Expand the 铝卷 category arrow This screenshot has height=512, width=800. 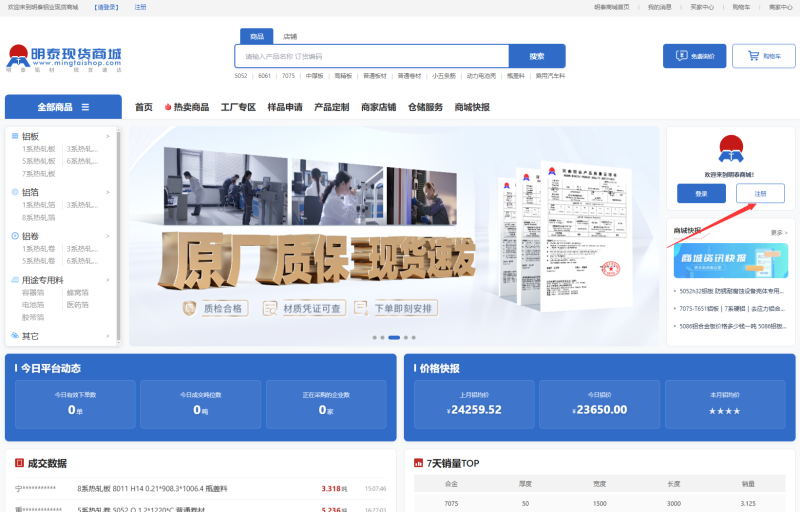tap(108, 236)
